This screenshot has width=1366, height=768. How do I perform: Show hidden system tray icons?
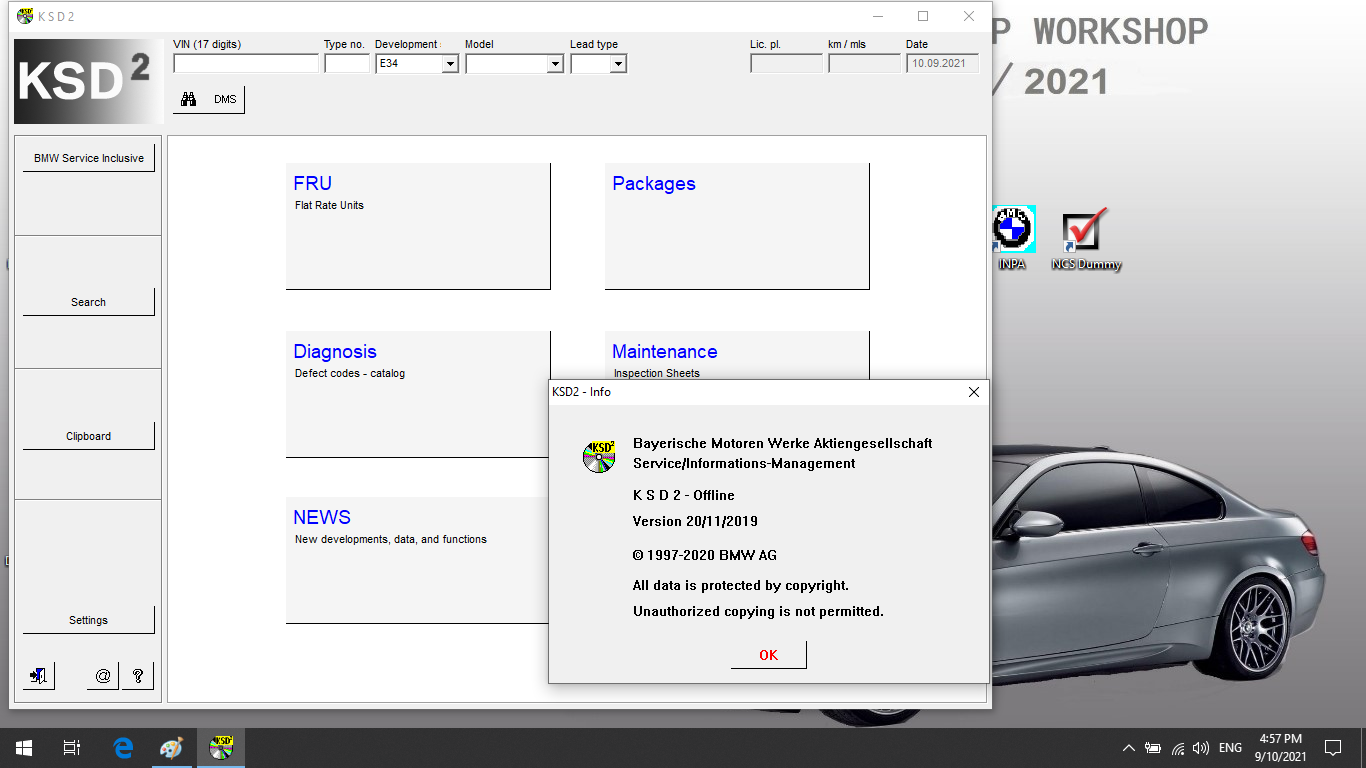click(1129, 748)
